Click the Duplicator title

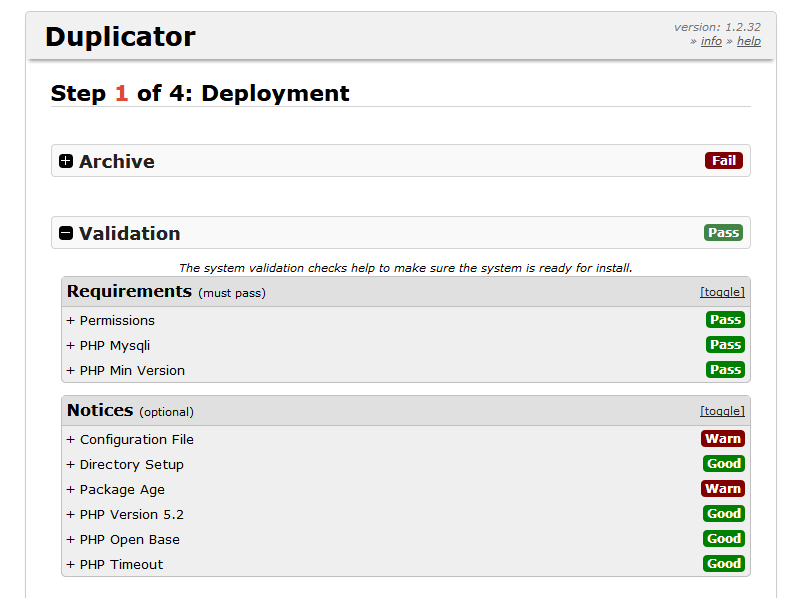[120, 36]
